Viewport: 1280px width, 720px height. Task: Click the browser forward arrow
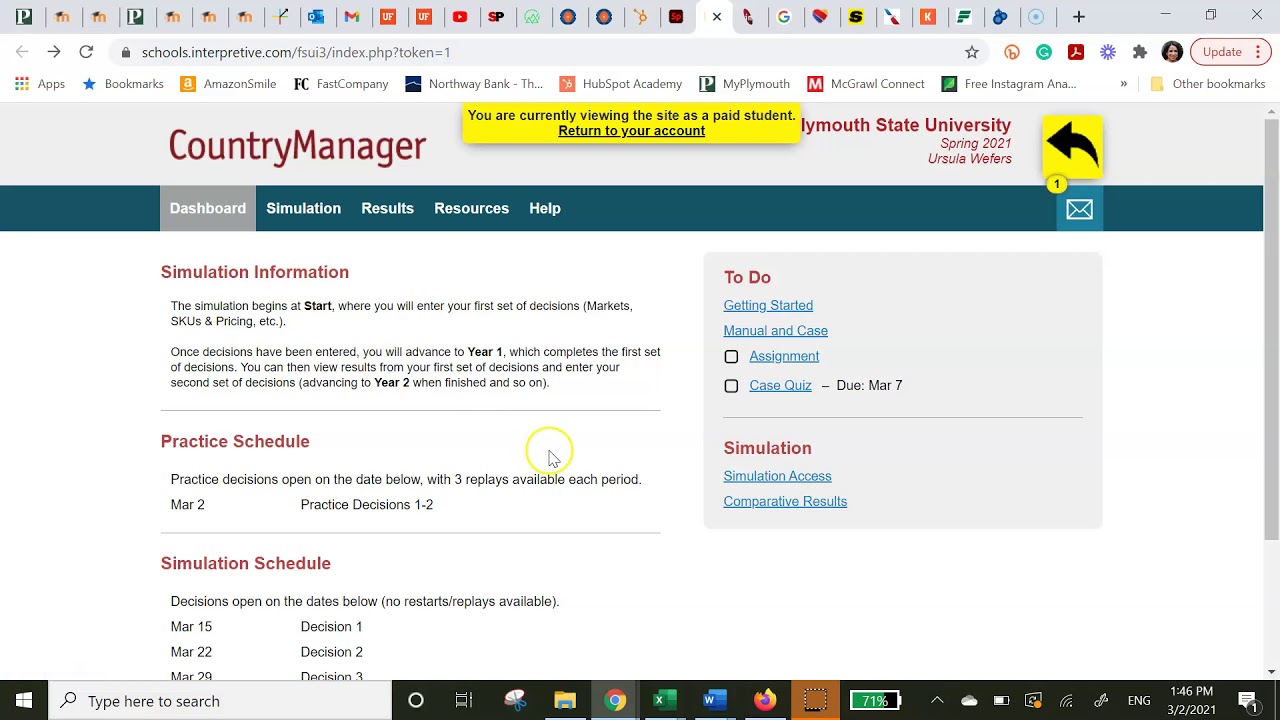(x=54, y=52)
